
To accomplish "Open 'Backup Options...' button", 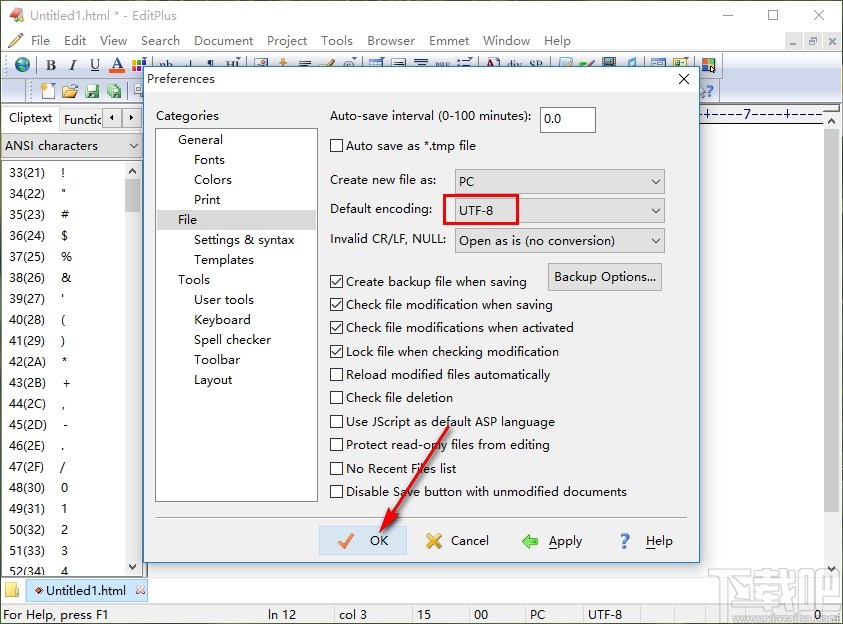I will 605,277.
